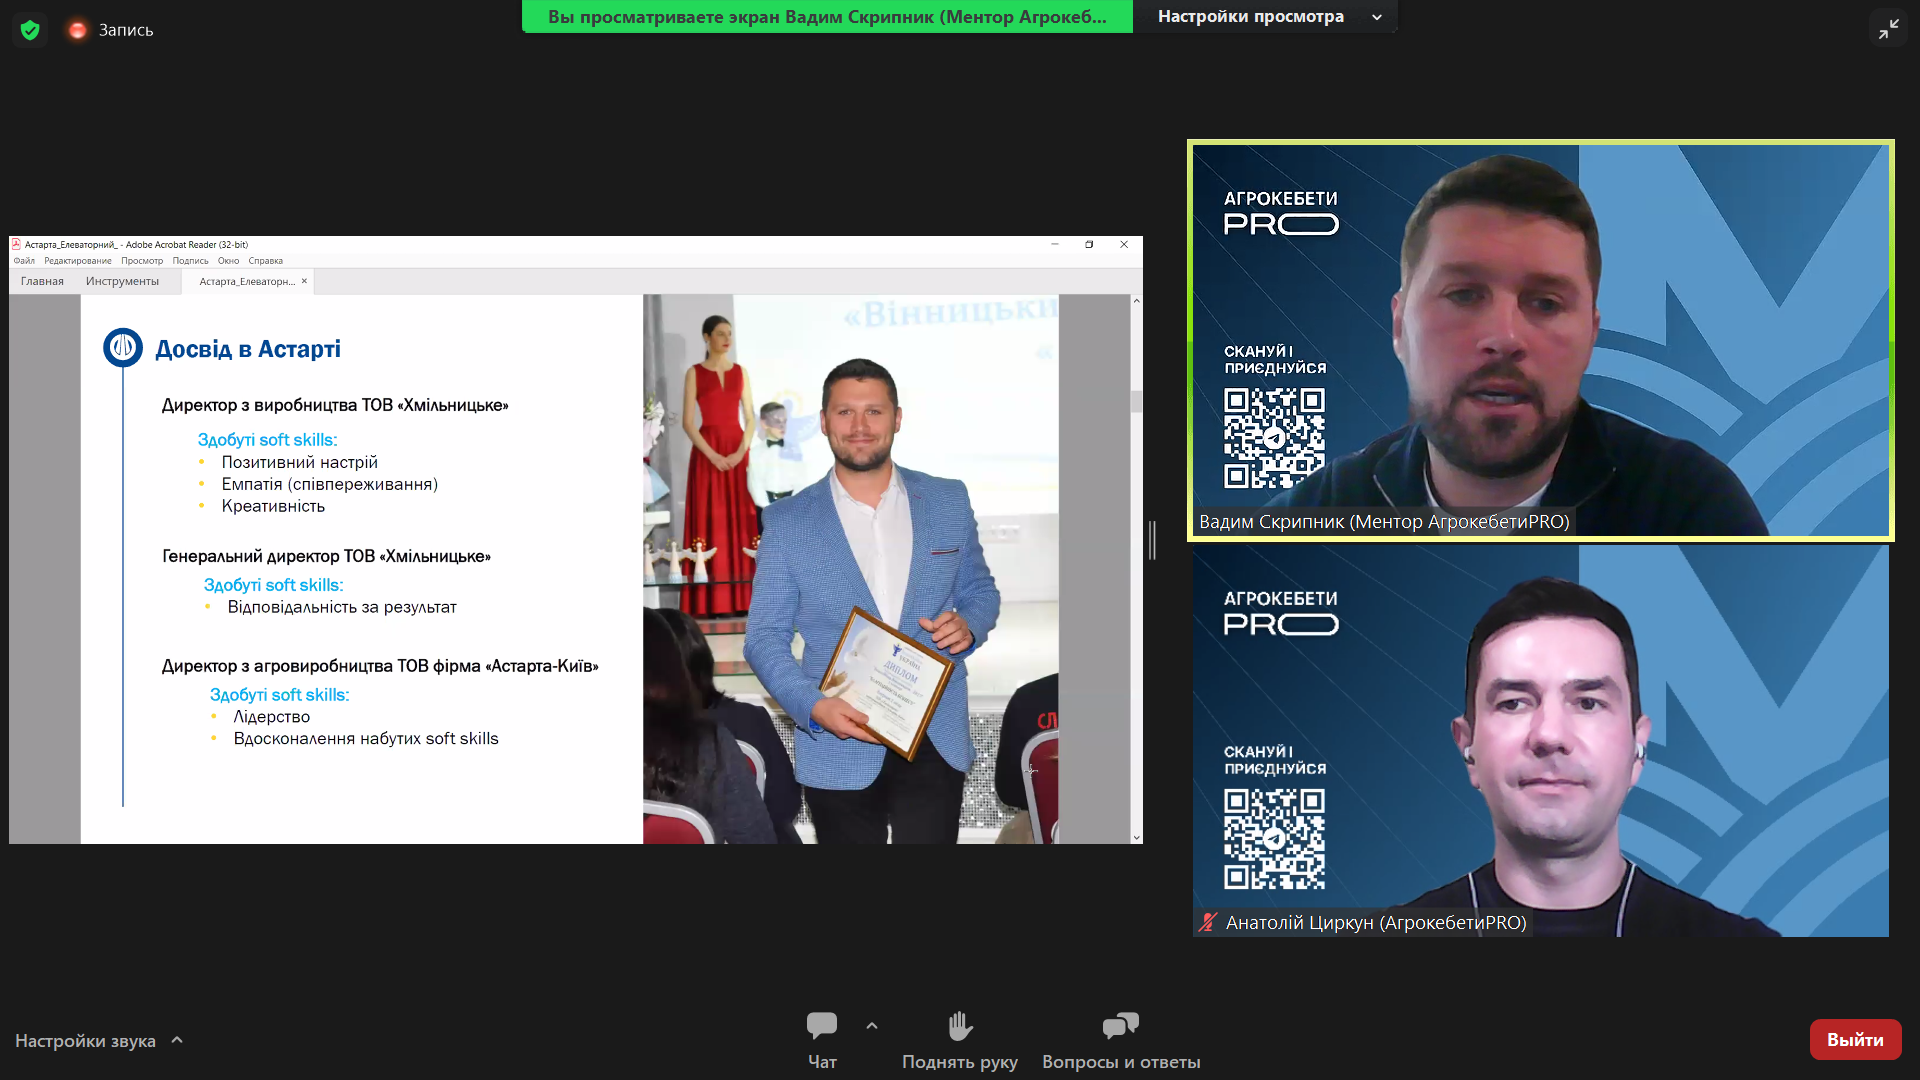Viewport: 1920px width, 1080px height.
Task: Click the green encryption shield icon
Action: click(x=30, y=30)
